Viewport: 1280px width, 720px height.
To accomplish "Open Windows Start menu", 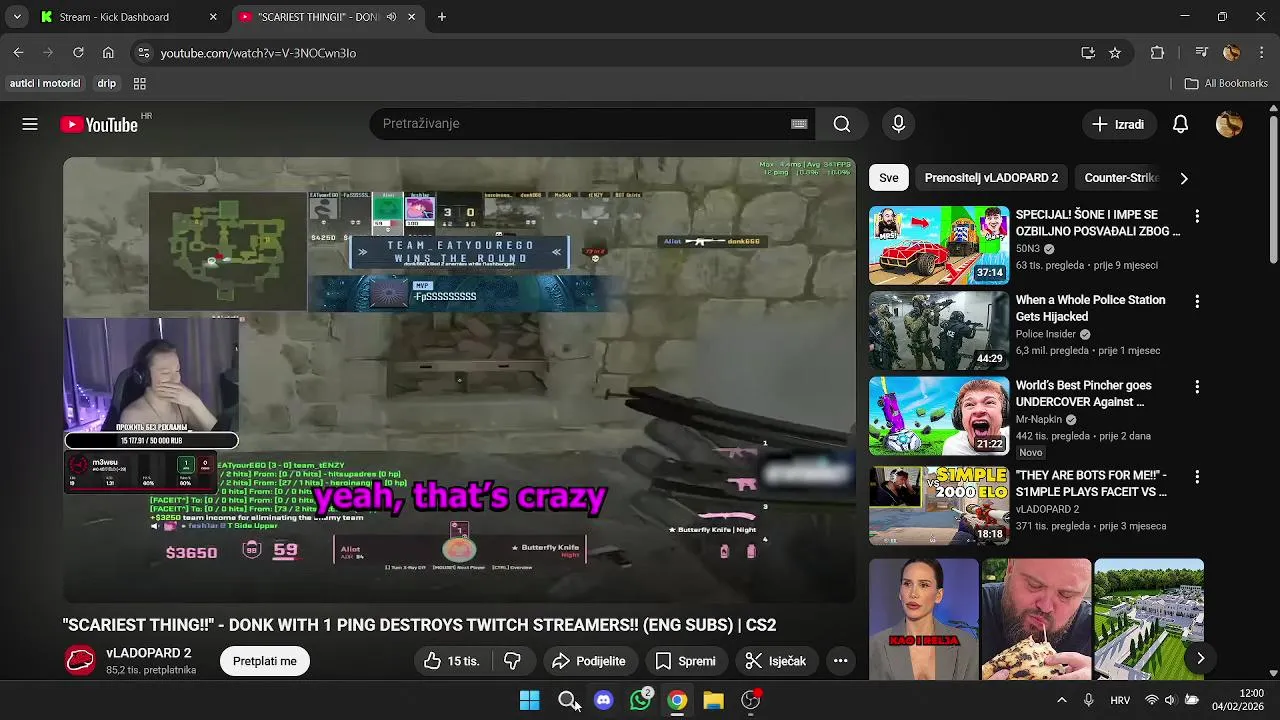I will (529, 700).
